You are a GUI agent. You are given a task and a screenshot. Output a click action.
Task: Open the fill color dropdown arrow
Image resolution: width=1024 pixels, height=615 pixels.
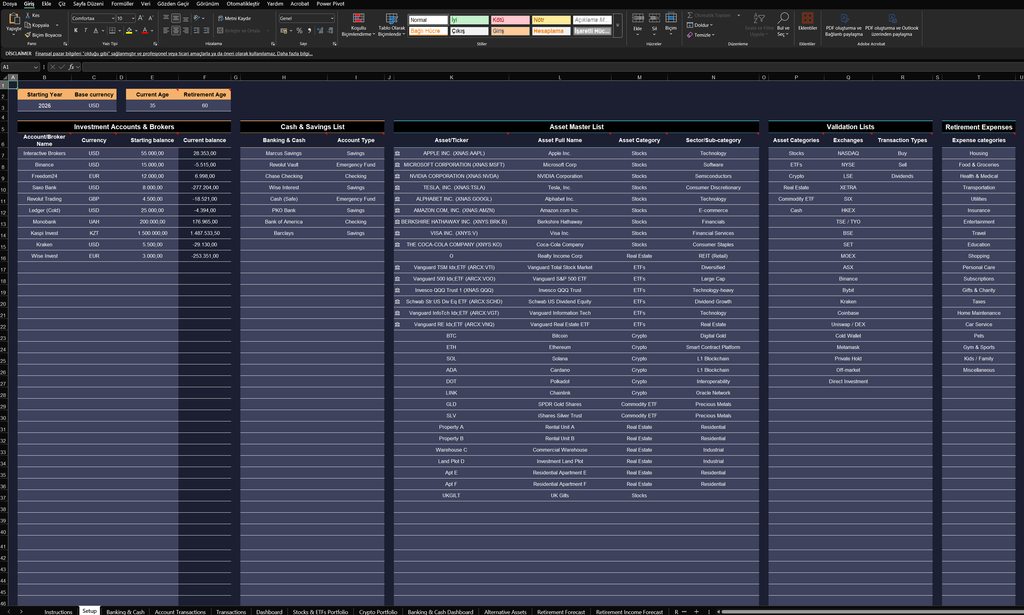(x=136, y=31)
